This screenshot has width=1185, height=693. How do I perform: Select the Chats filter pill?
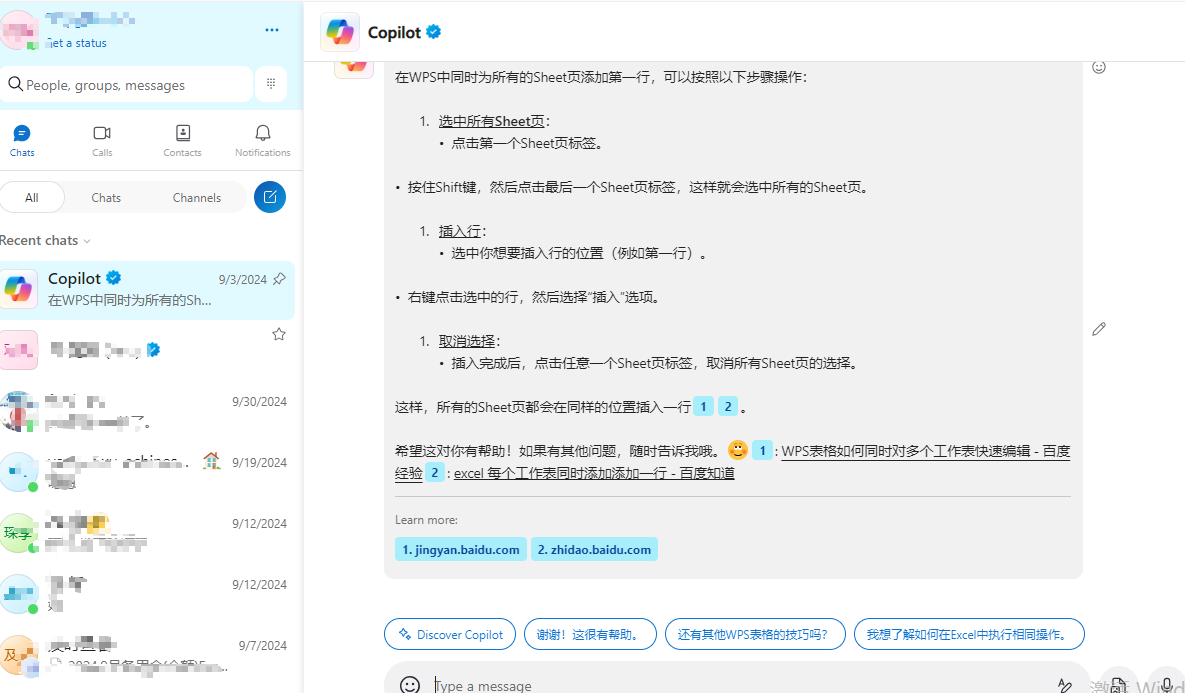click(106, 197)
